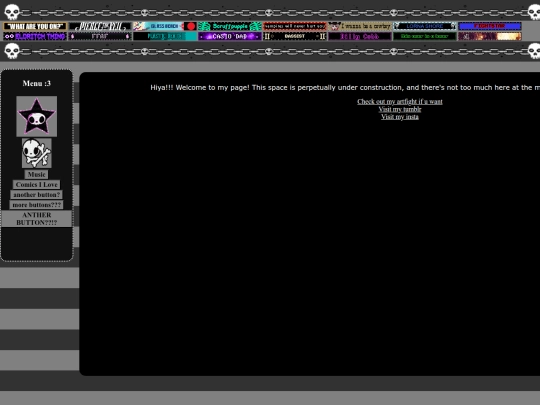
Task: Click the skull and crossbones menu icon
Action: pos(37,153)
